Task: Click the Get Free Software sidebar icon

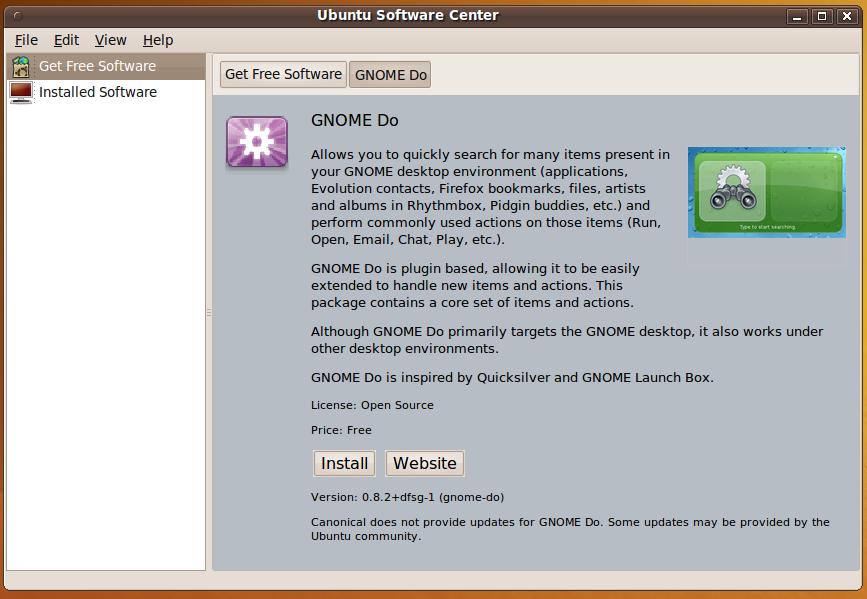Action: tap(21, 66)
